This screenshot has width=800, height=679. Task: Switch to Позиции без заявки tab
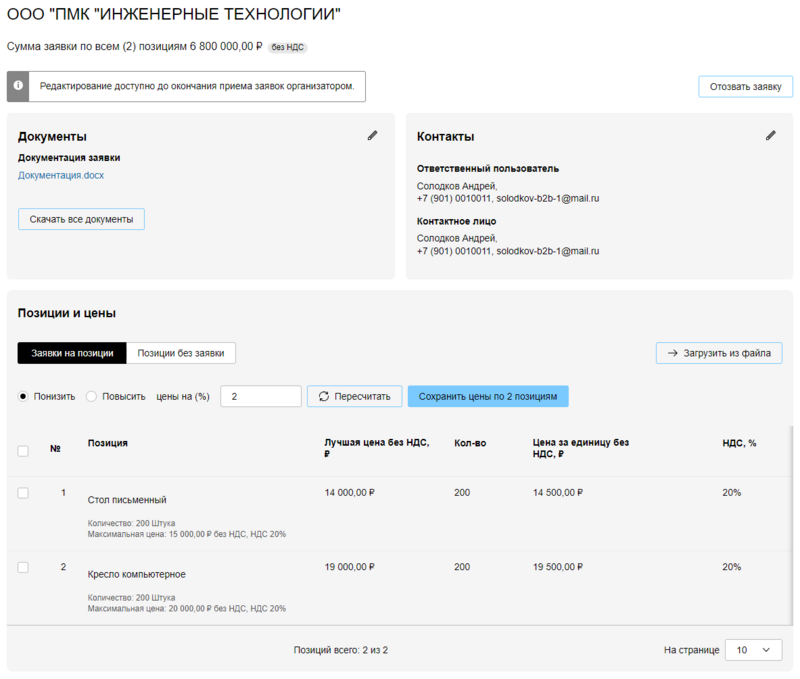(181, 353)
